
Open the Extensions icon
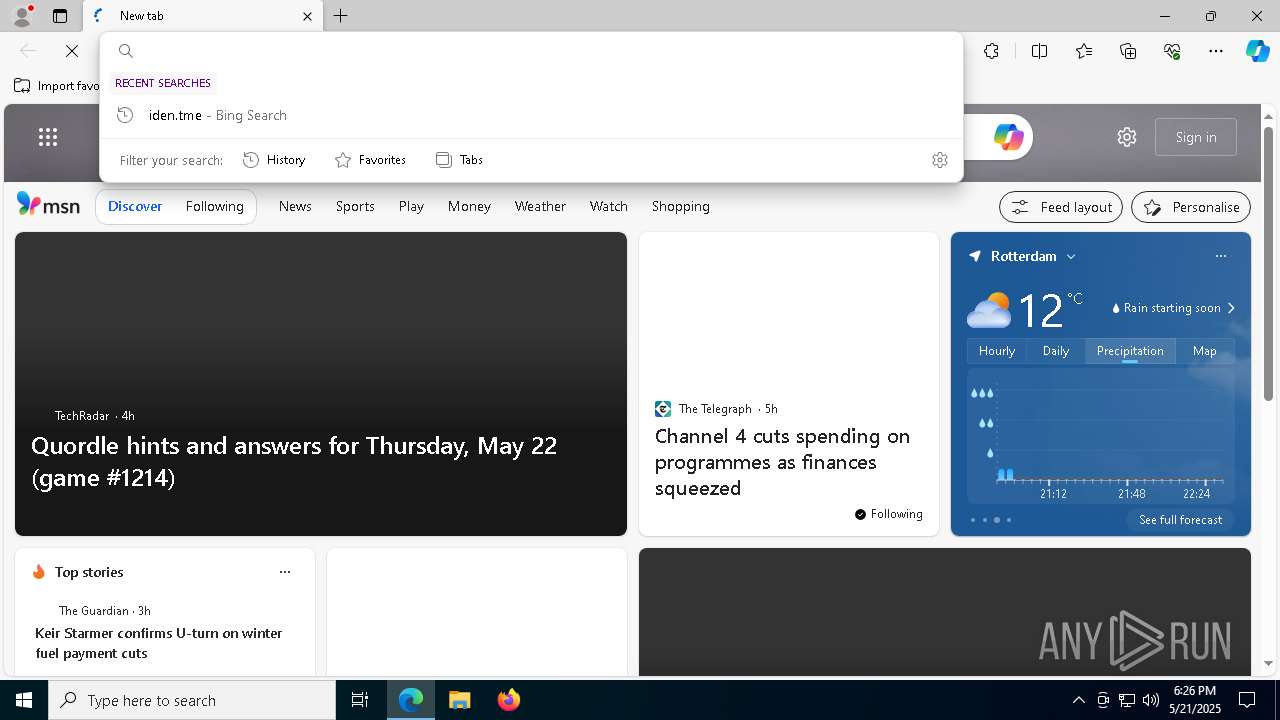[991, 51]
